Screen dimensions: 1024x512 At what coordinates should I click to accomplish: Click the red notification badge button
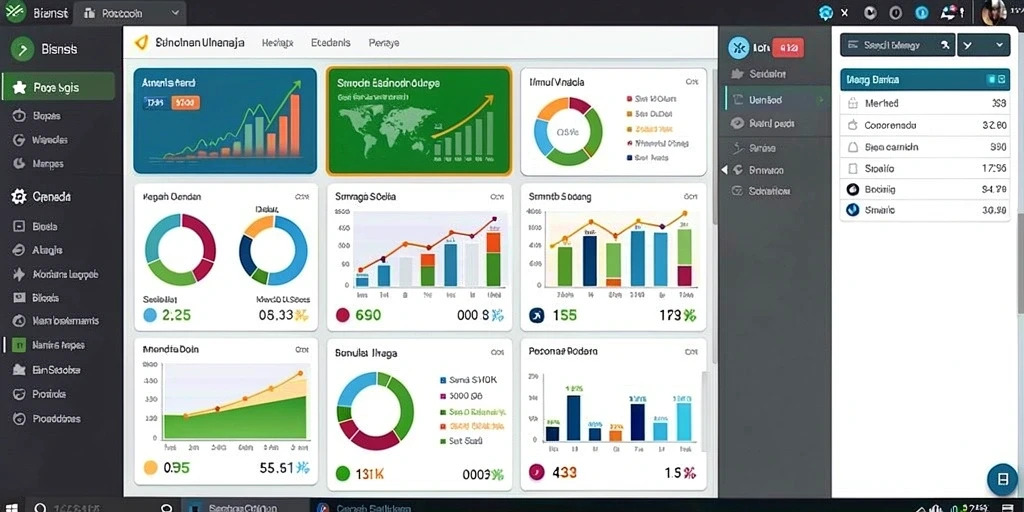(788, 47)
